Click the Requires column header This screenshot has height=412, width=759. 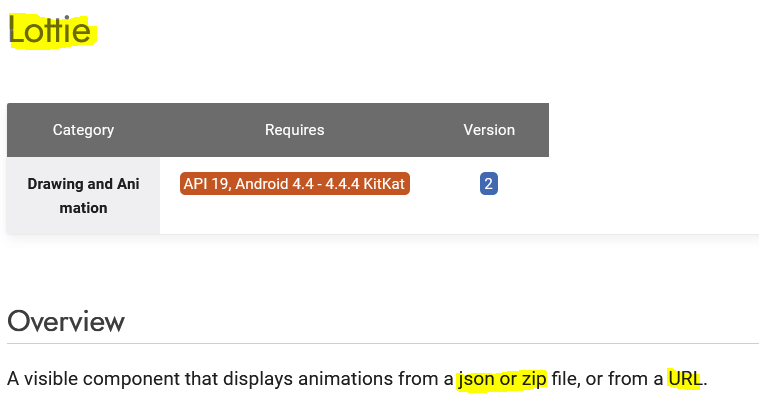294,130
